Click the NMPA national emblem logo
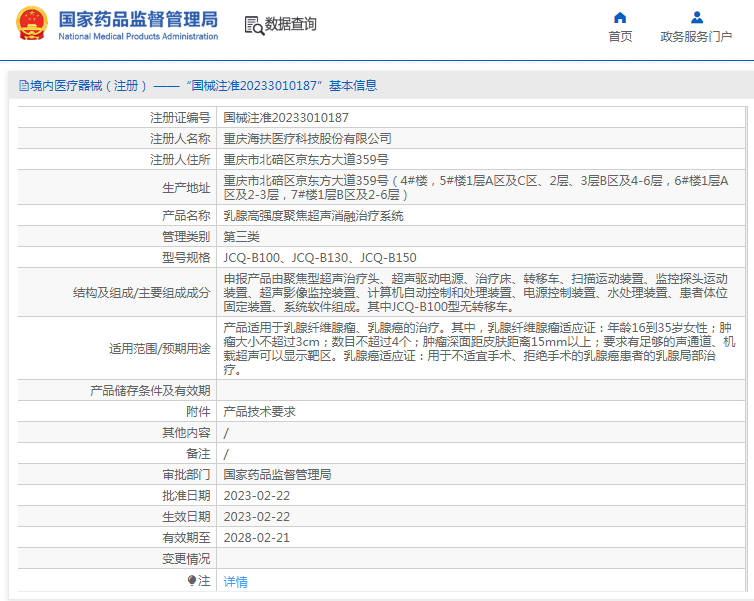 pos(32,23)
